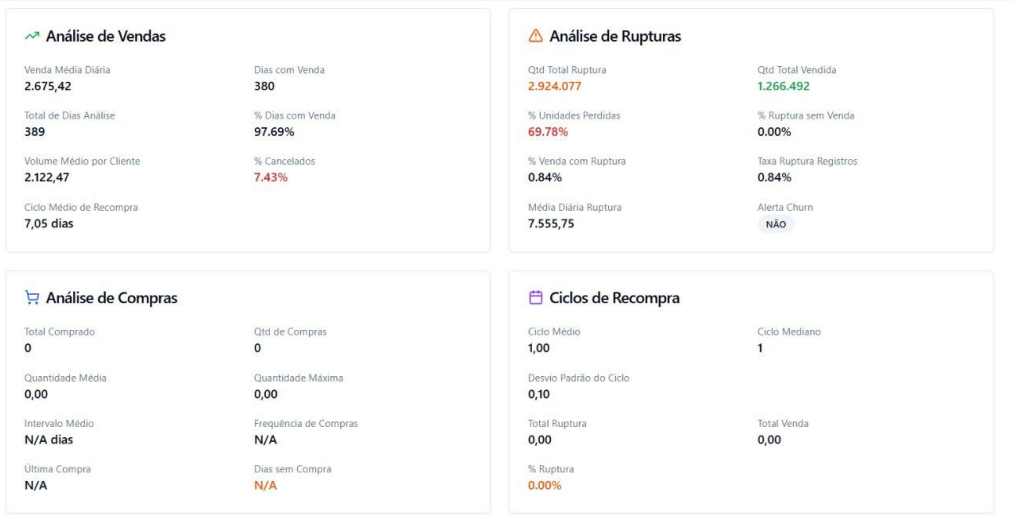
Task: Select the Análise de Vendas heading
Action: pos(106,36)
